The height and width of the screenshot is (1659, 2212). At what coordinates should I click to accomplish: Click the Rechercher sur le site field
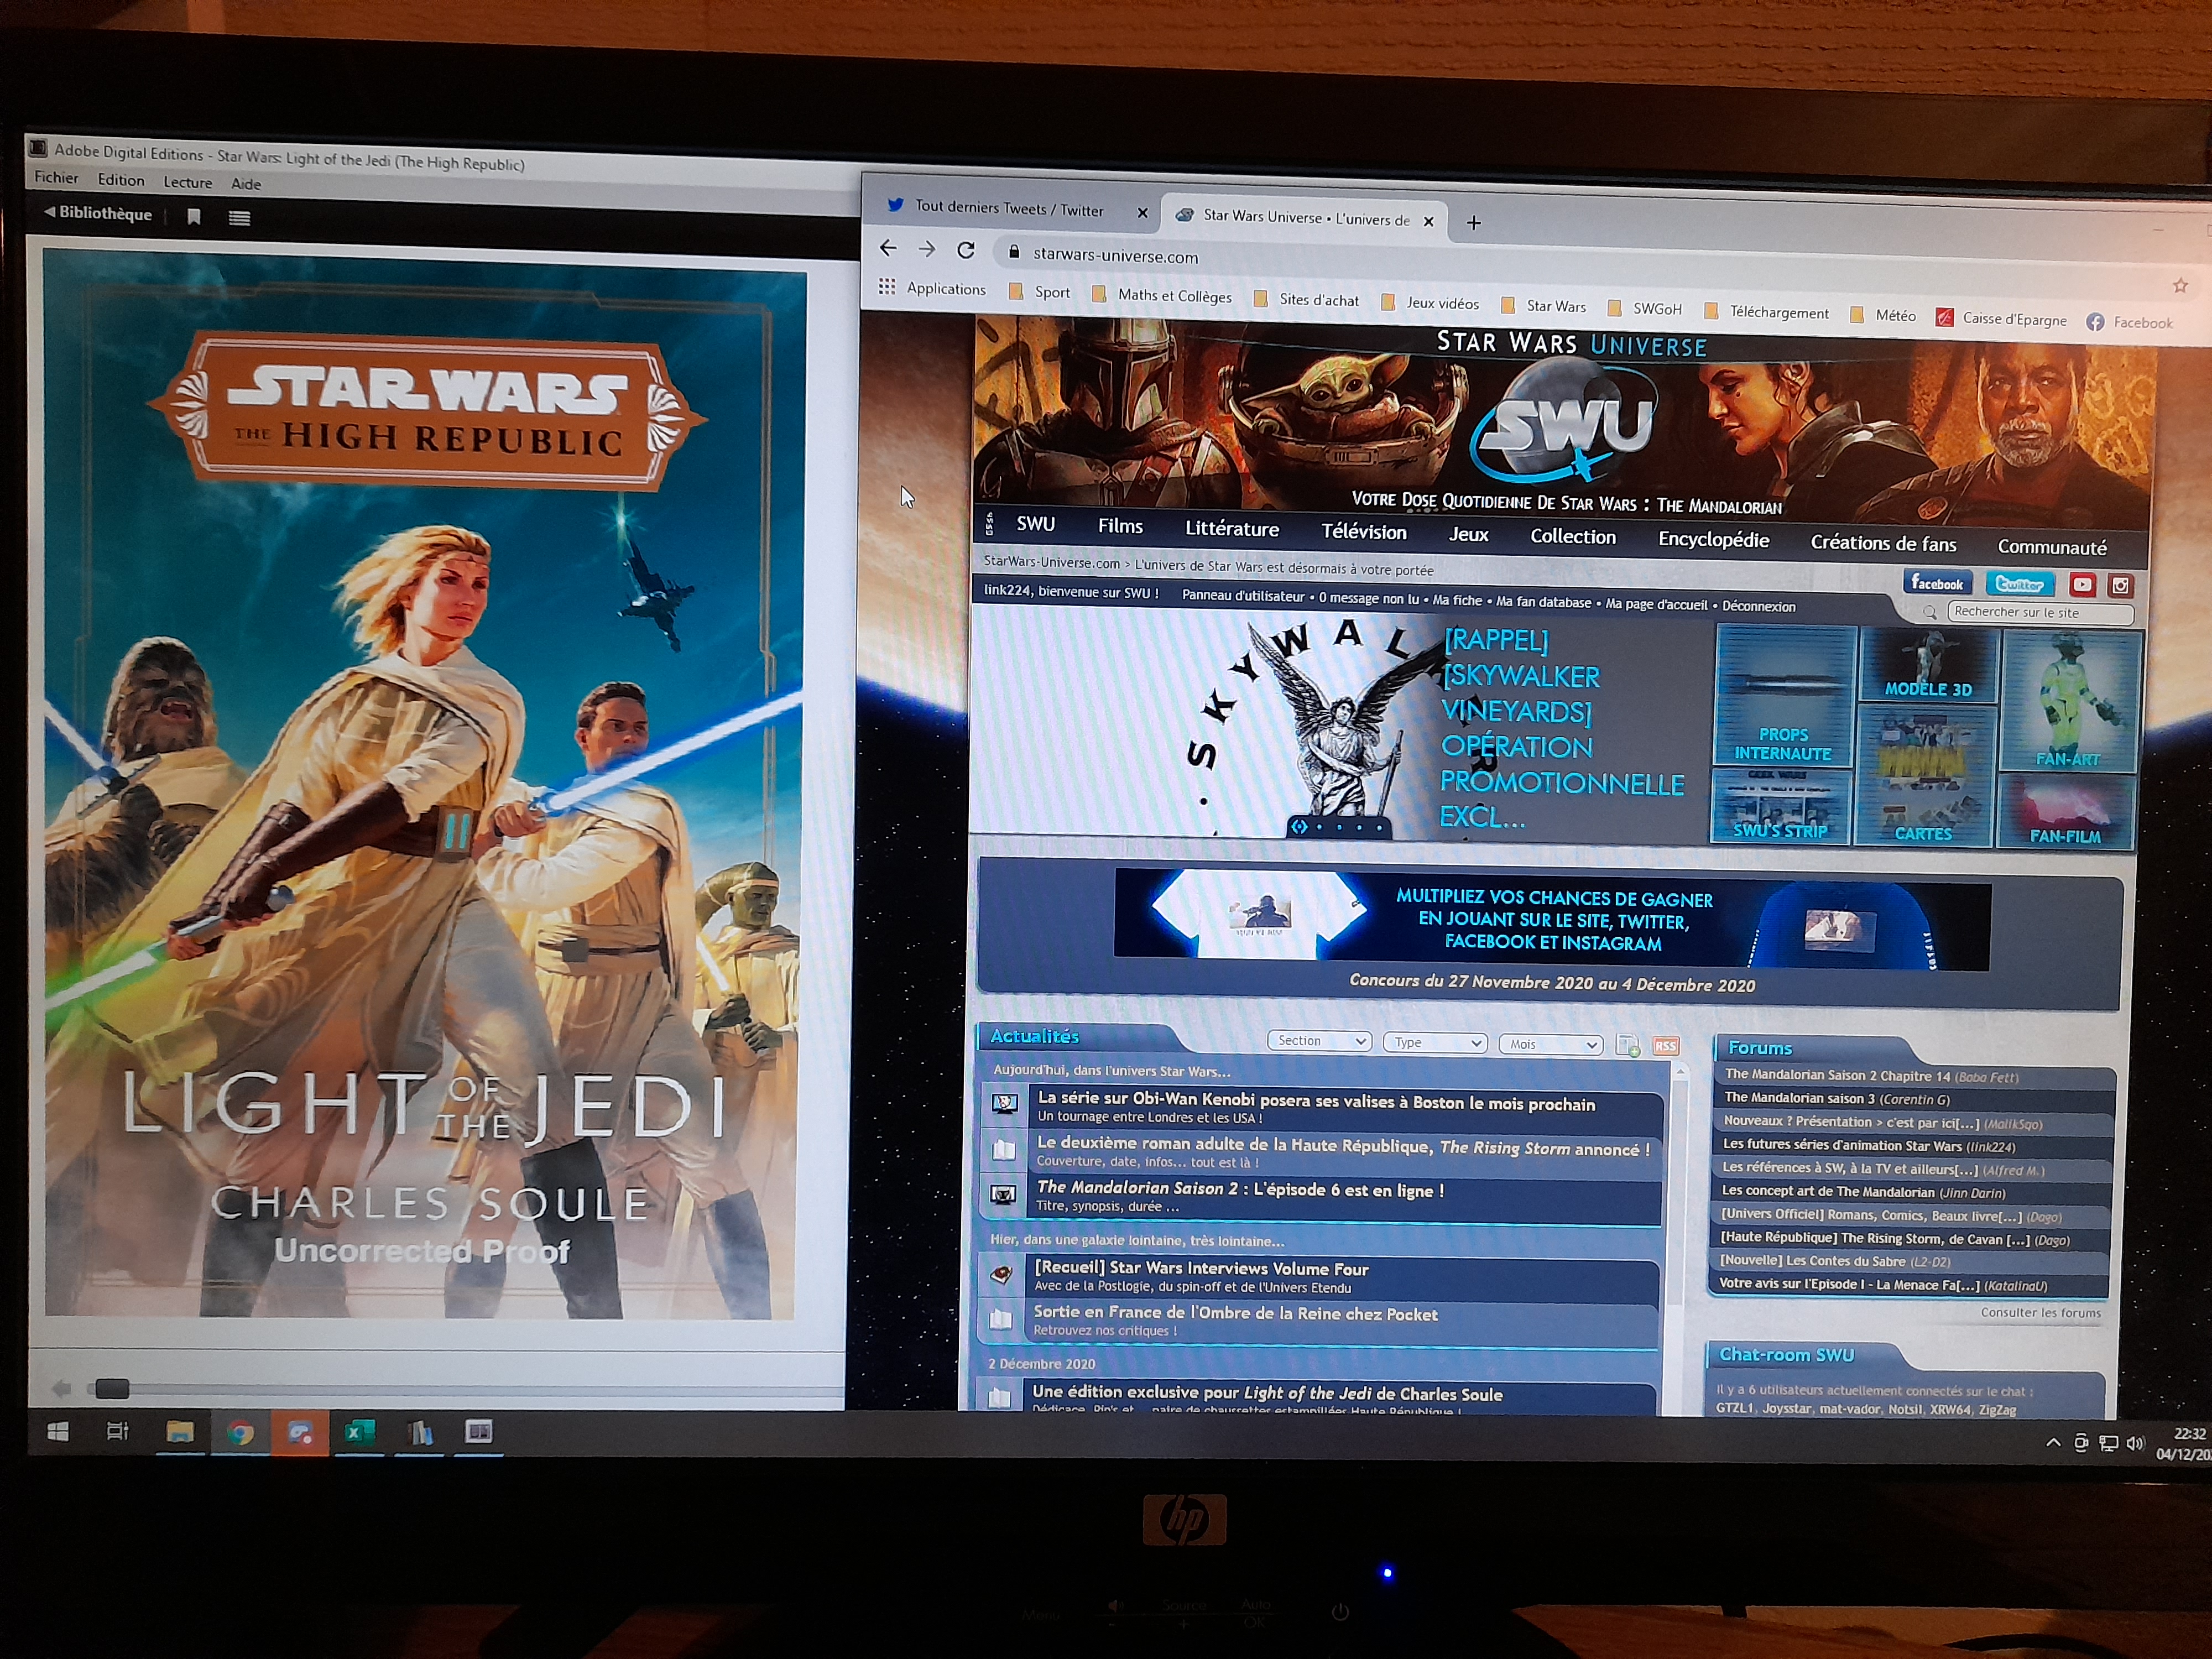(x=2040, y=613)
